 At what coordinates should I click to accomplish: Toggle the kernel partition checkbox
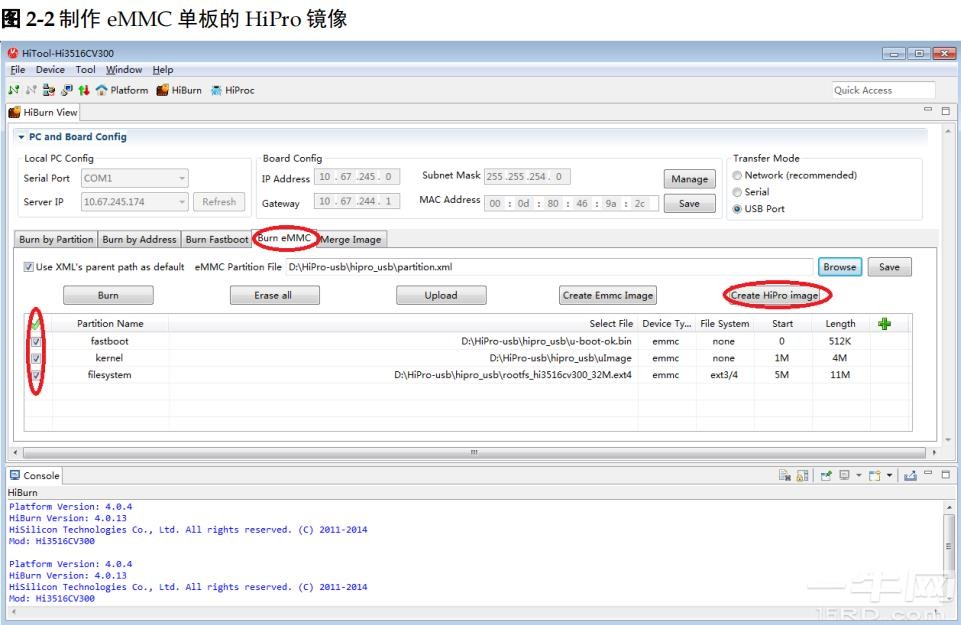point(36,358)
